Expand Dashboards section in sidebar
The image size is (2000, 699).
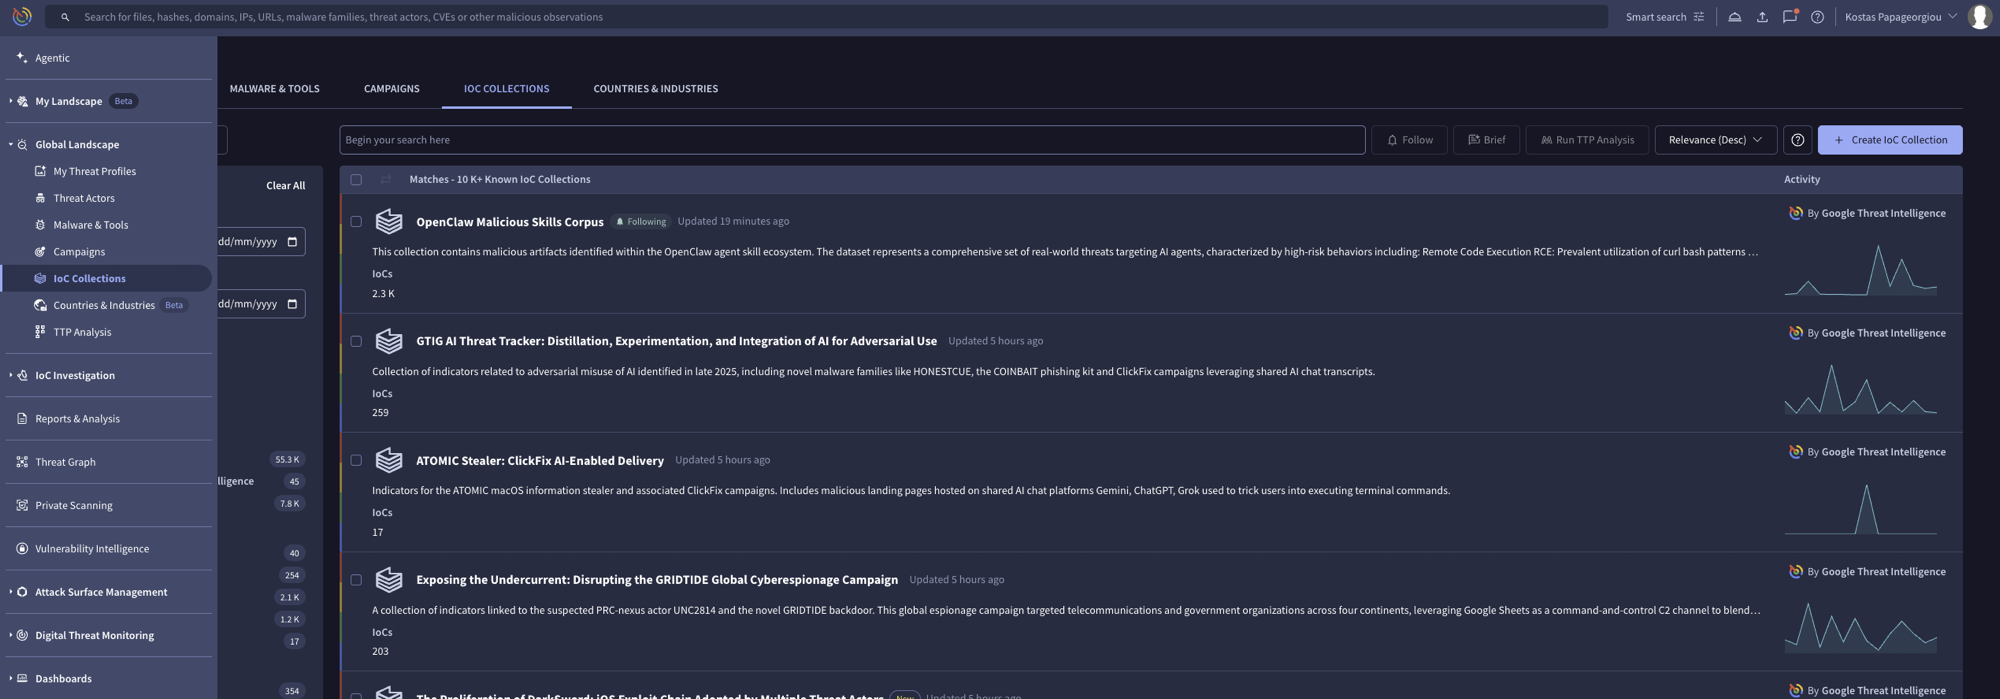tap(11, 679)
